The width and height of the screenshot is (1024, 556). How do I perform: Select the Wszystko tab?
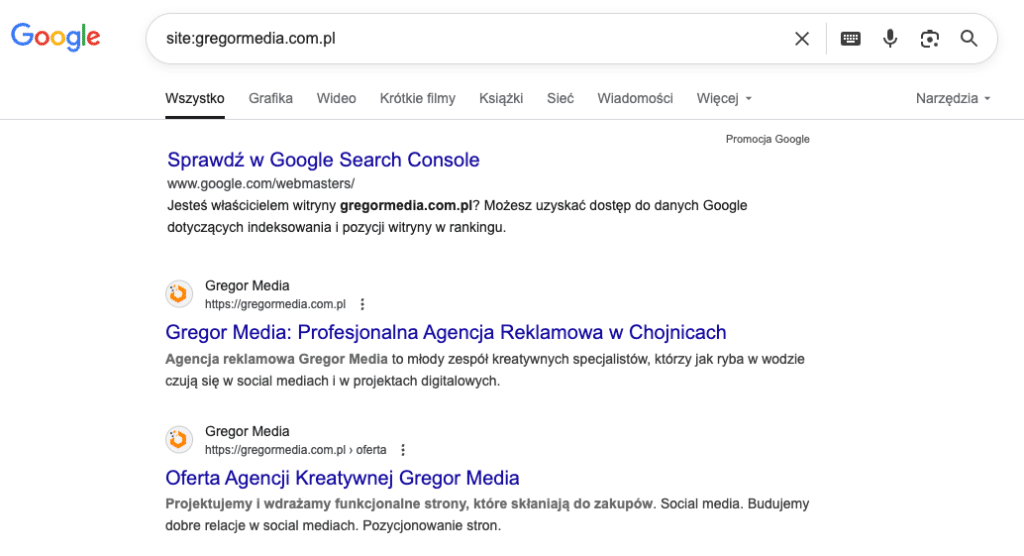coord(195,98)
